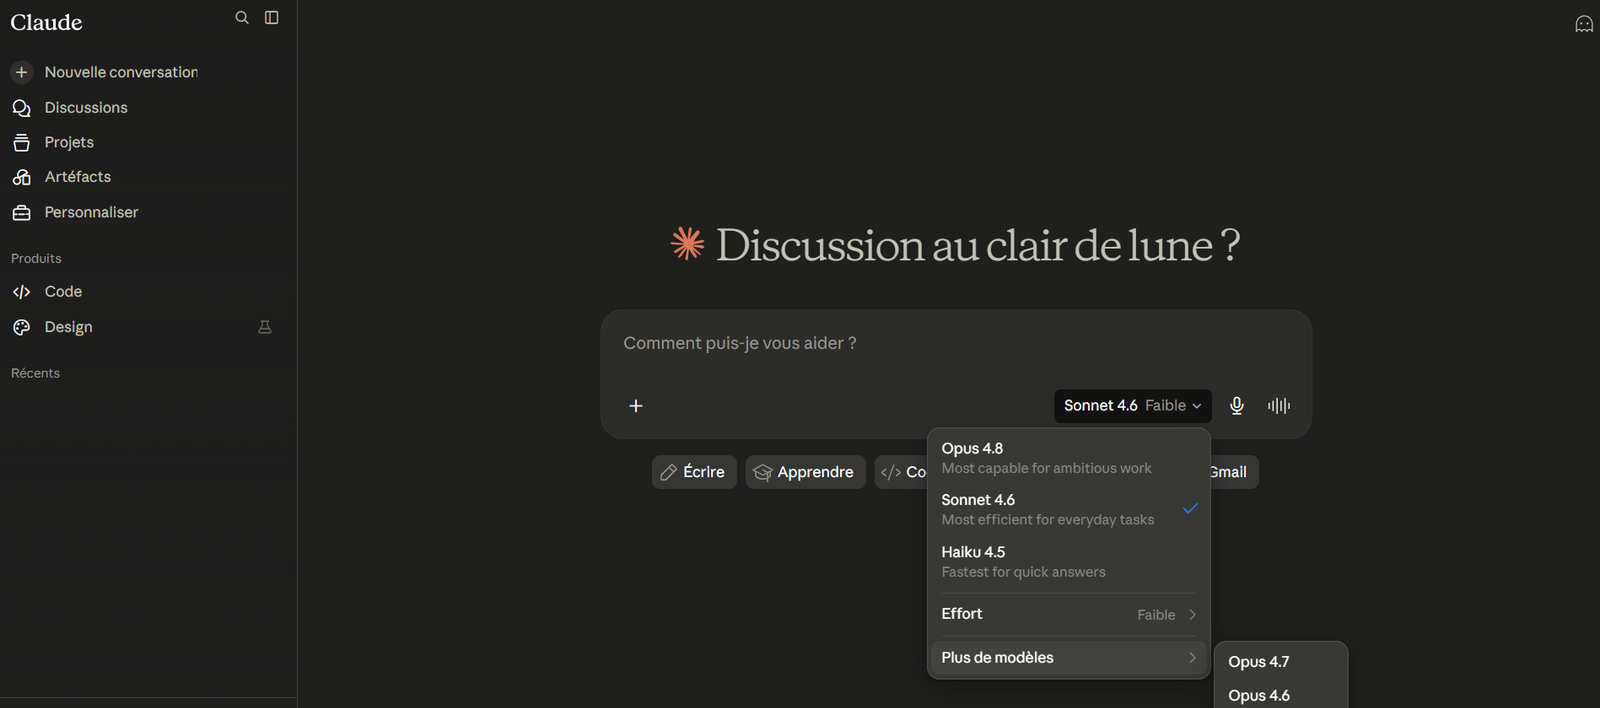Select Haiku 4.5 in model menu
Screen dimensions: 1600x708
click(x=1069, y=561)
